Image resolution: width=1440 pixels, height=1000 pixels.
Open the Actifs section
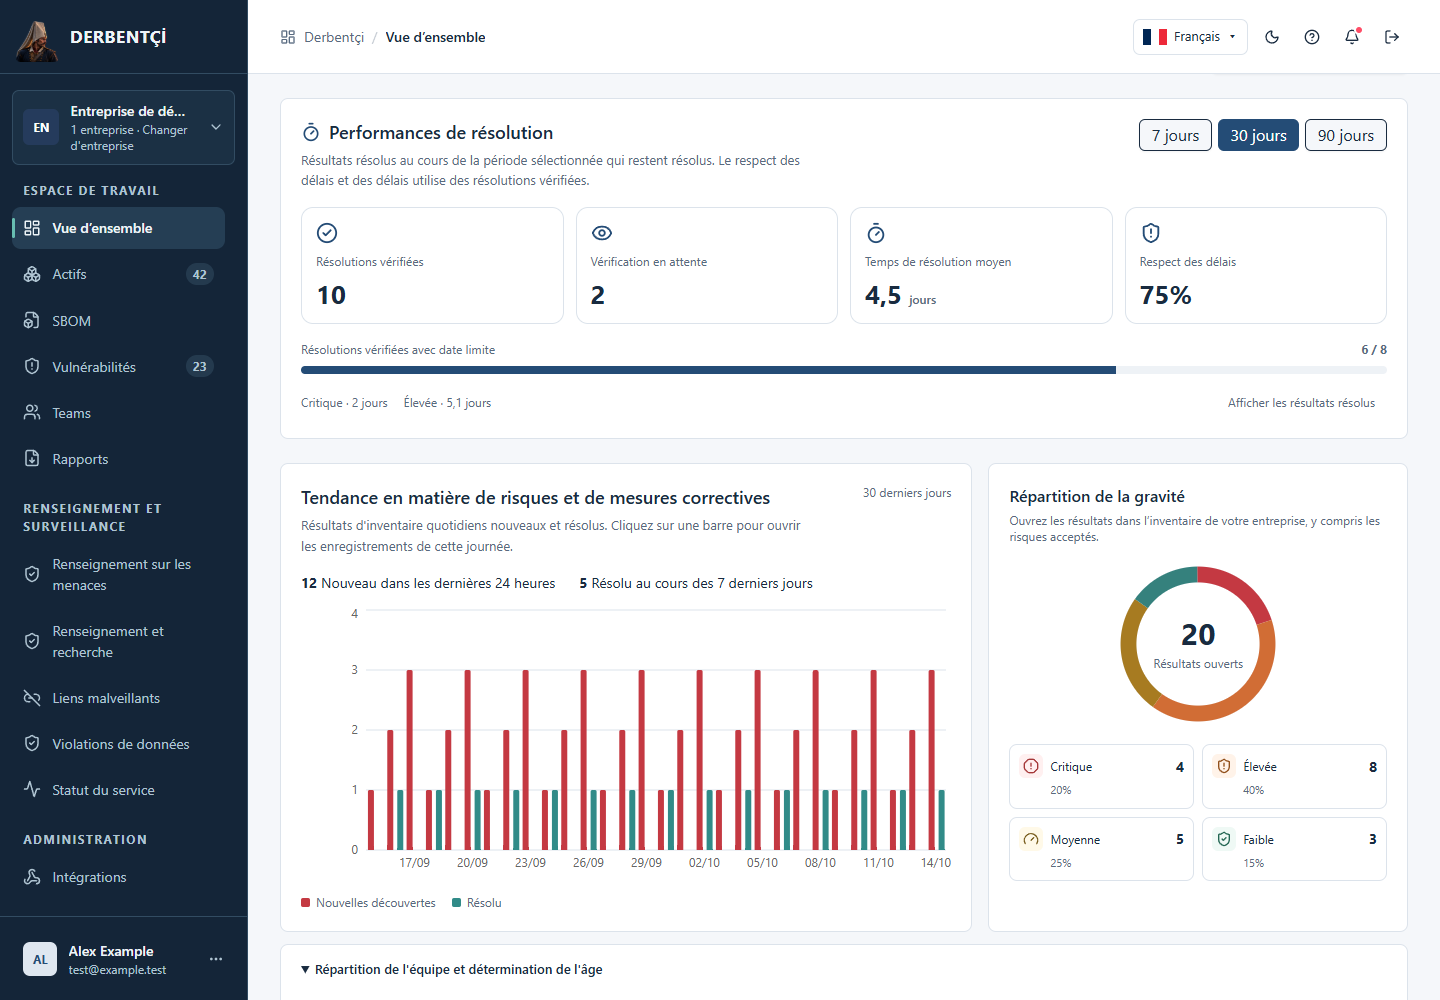click(x=118, y=274)
